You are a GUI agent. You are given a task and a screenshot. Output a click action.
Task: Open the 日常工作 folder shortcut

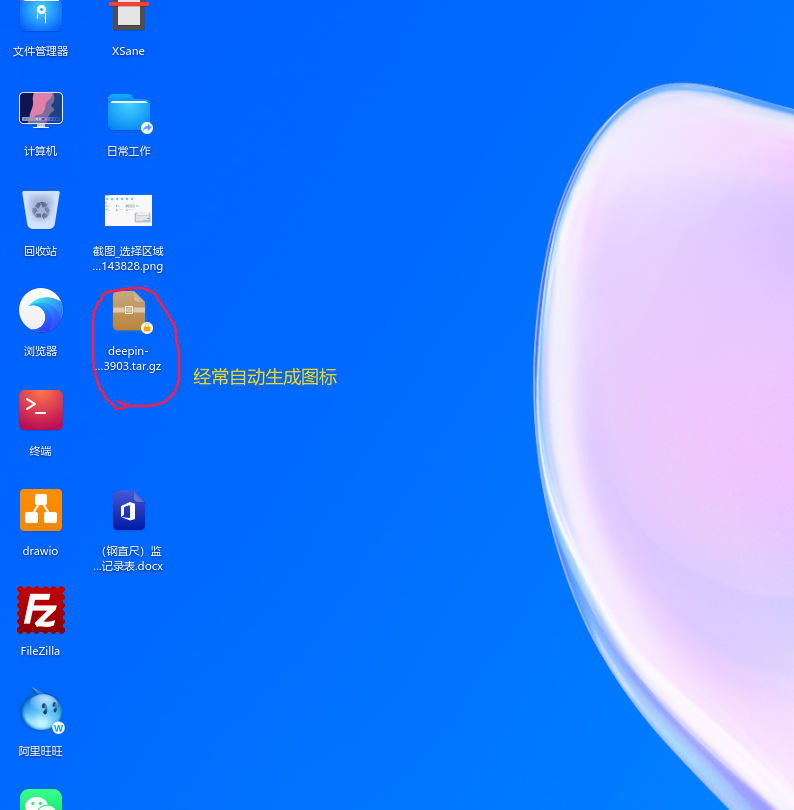tap(129, 113)
